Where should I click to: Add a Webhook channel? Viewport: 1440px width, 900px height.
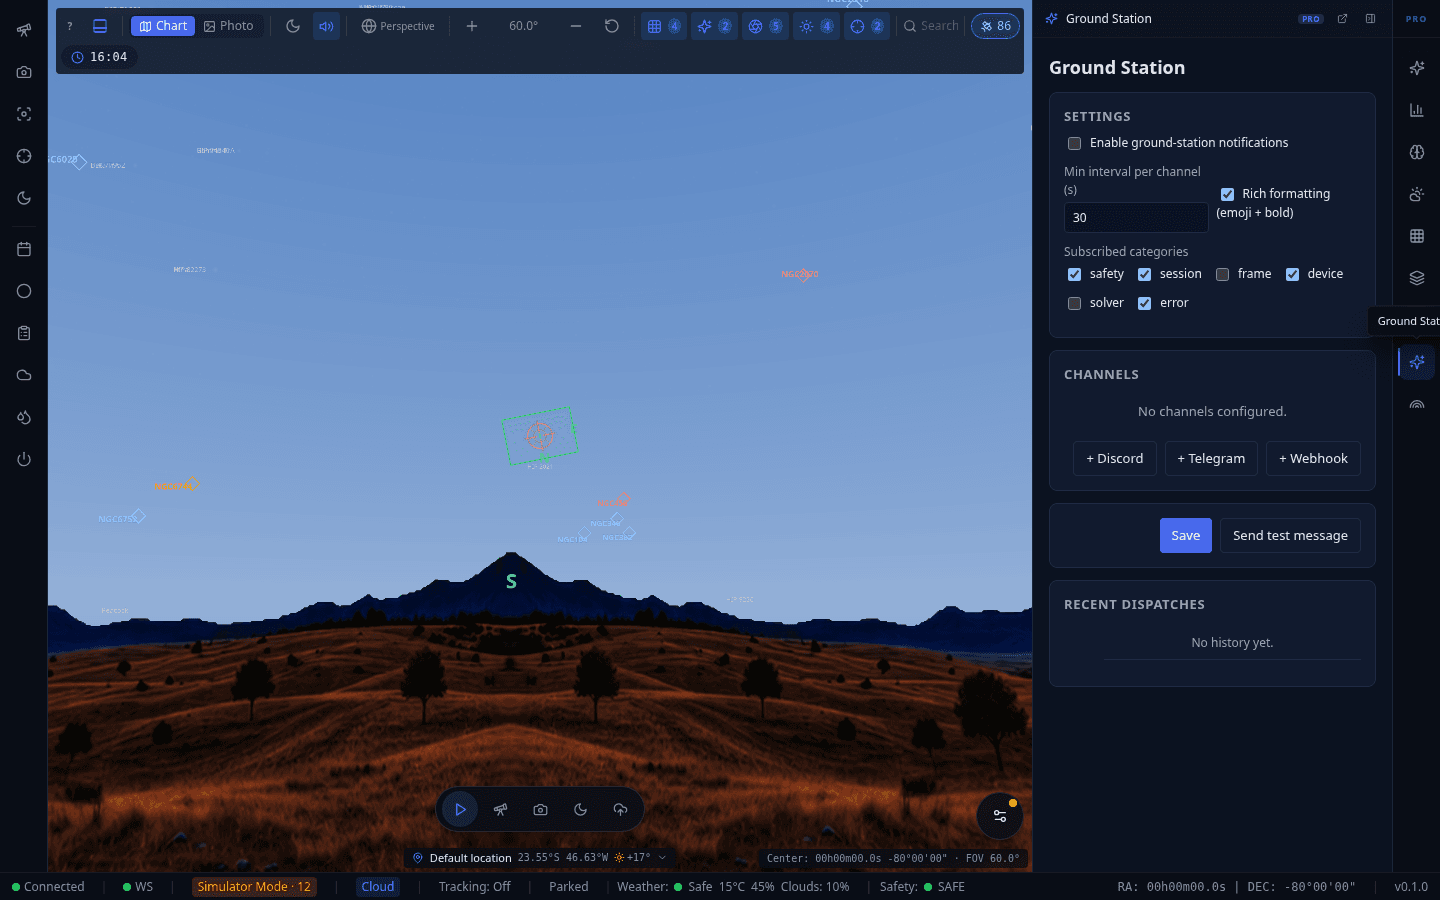(1313, 458)
